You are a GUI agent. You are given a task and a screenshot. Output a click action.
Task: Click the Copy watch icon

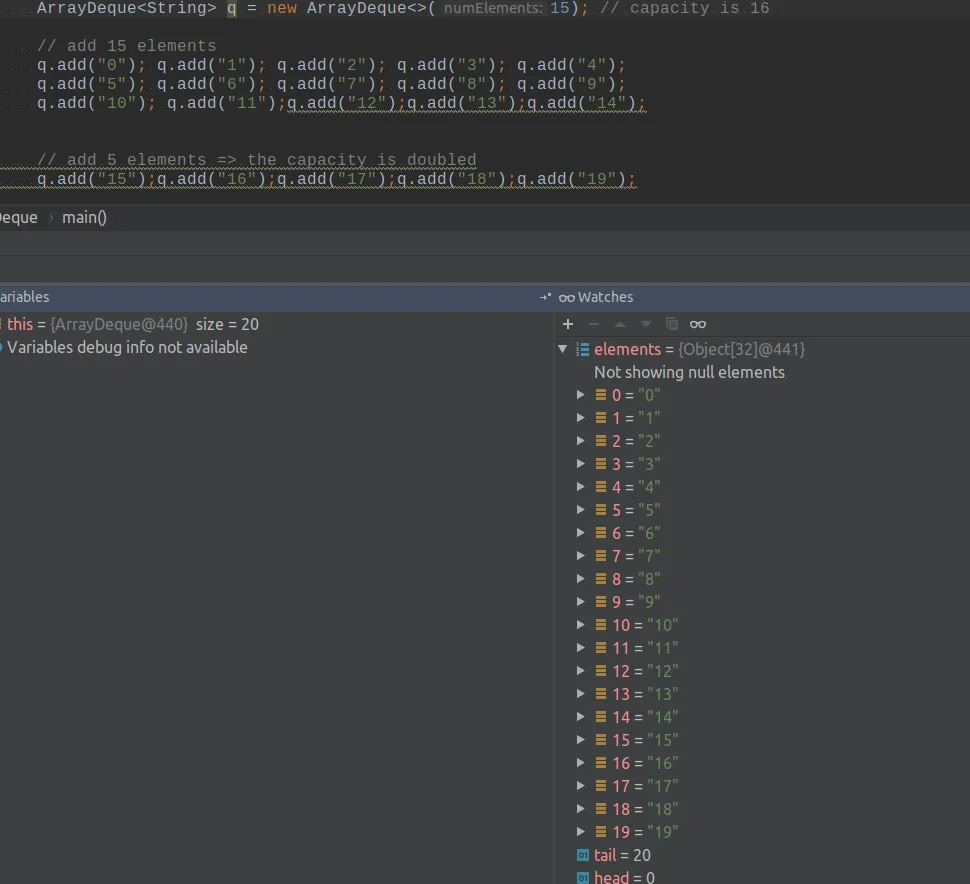click(x=672, y=324)
